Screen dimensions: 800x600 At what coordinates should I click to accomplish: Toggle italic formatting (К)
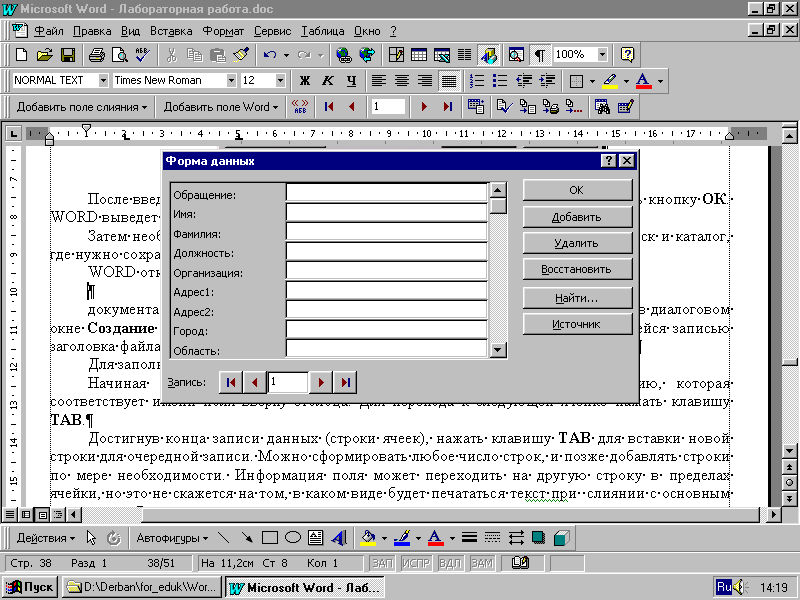(x=328, y=81)
